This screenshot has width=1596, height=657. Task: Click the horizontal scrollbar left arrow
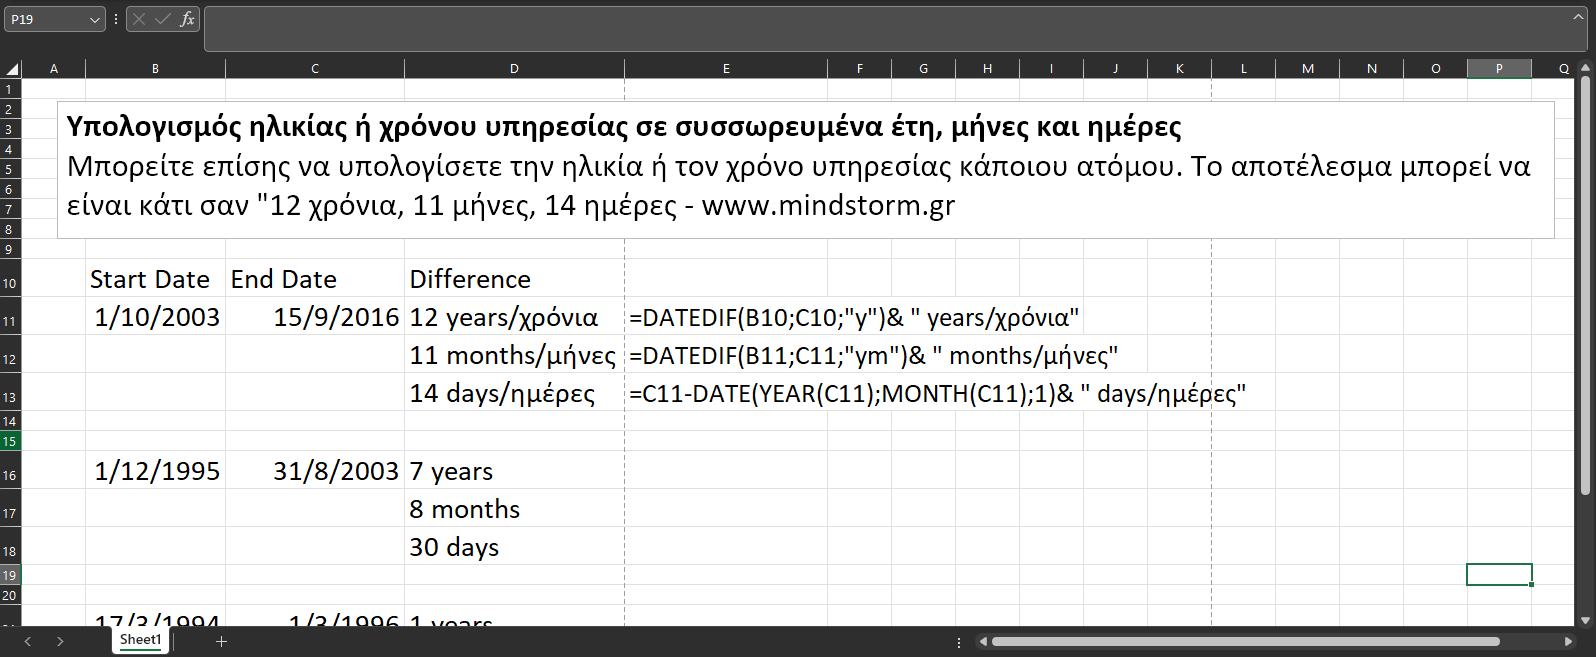point(983,641)
